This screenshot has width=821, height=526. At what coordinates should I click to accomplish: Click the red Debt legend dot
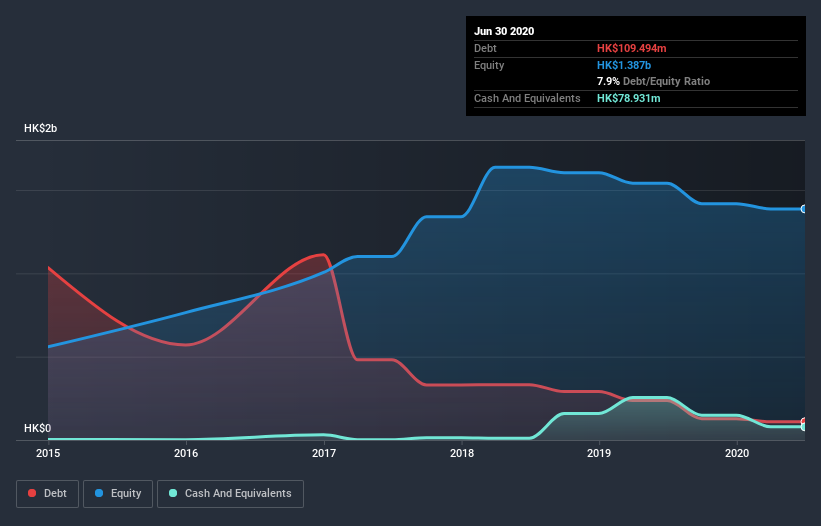point(32,493)
